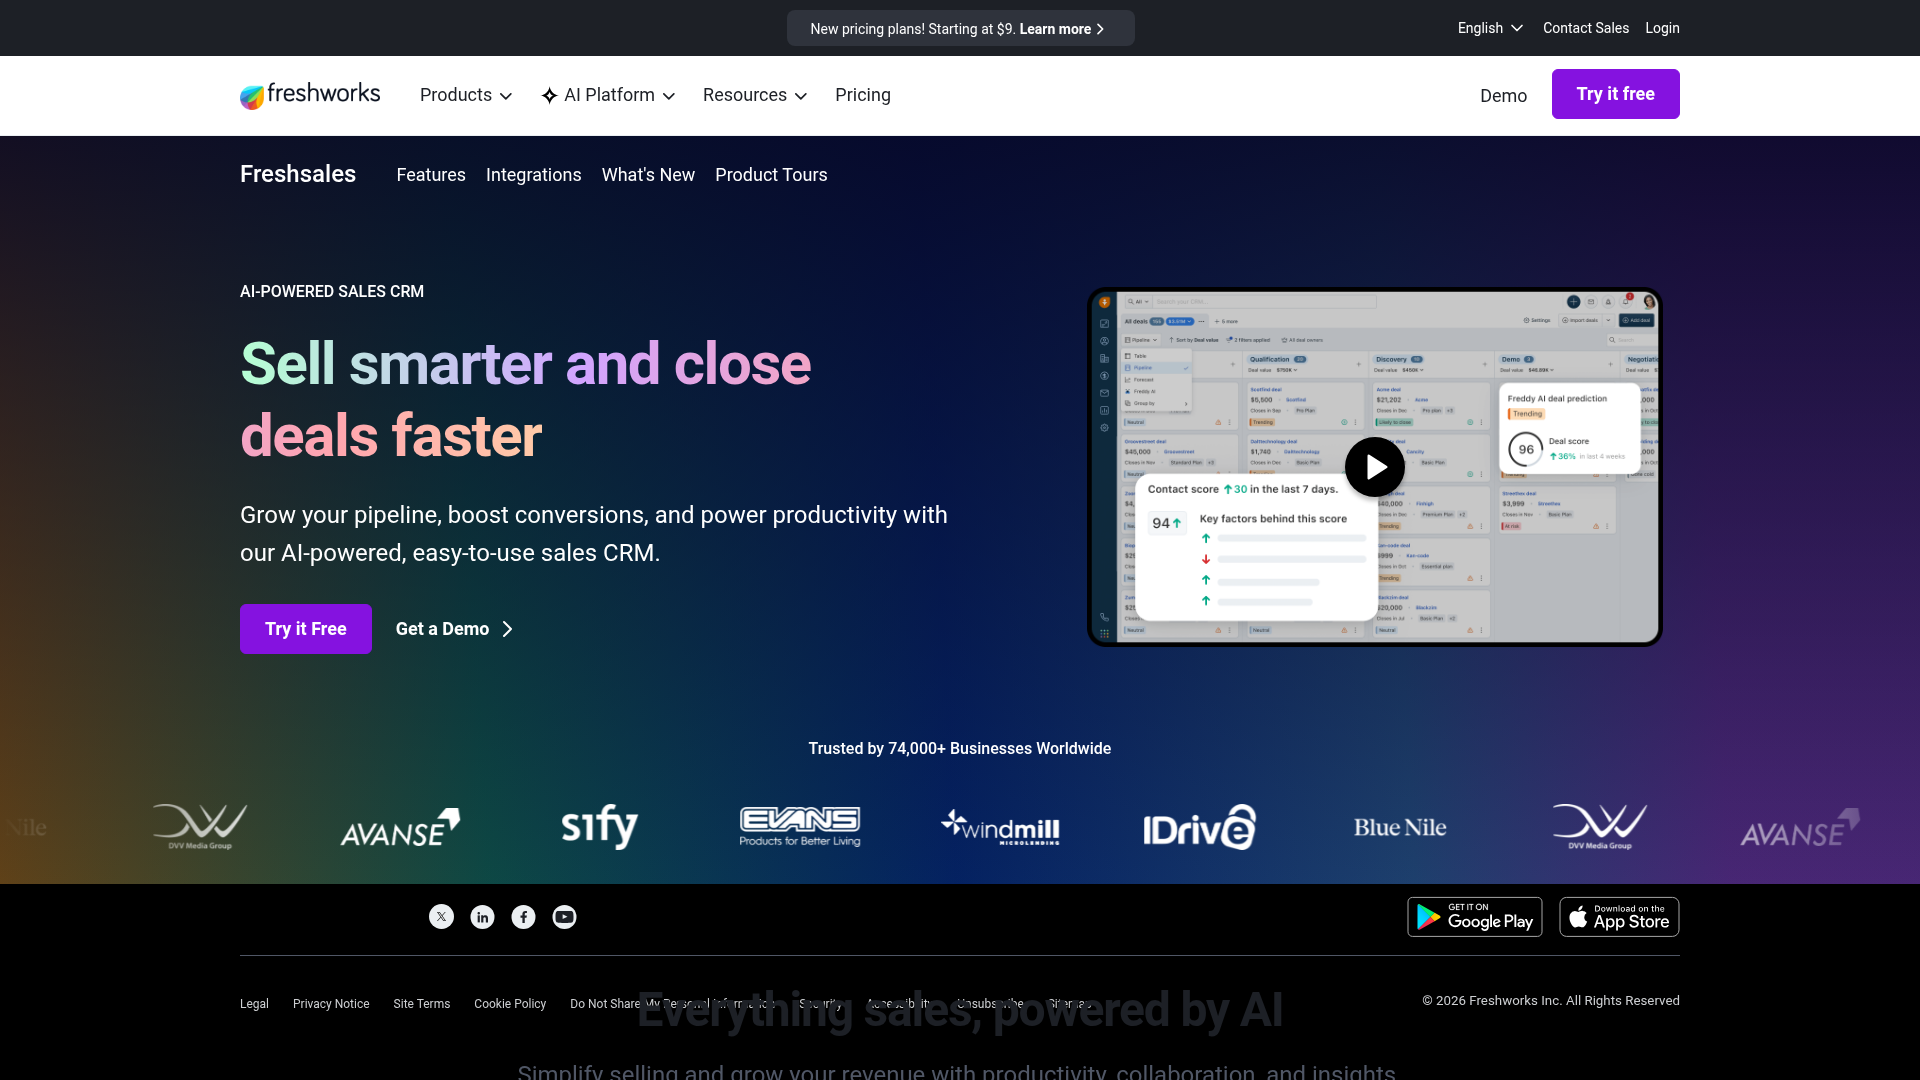Click the AI Platform sparkle icon
The width and height of the screenshot is (1920, 1080).
[549, 96]
